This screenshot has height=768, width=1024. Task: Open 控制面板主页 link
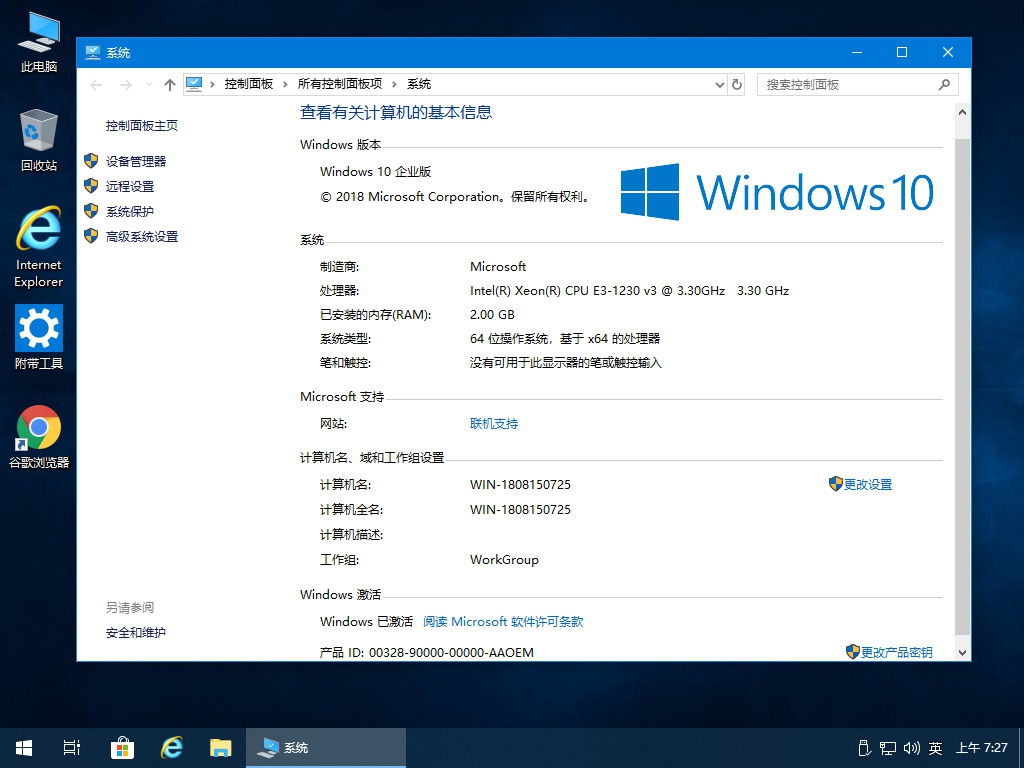142,125
